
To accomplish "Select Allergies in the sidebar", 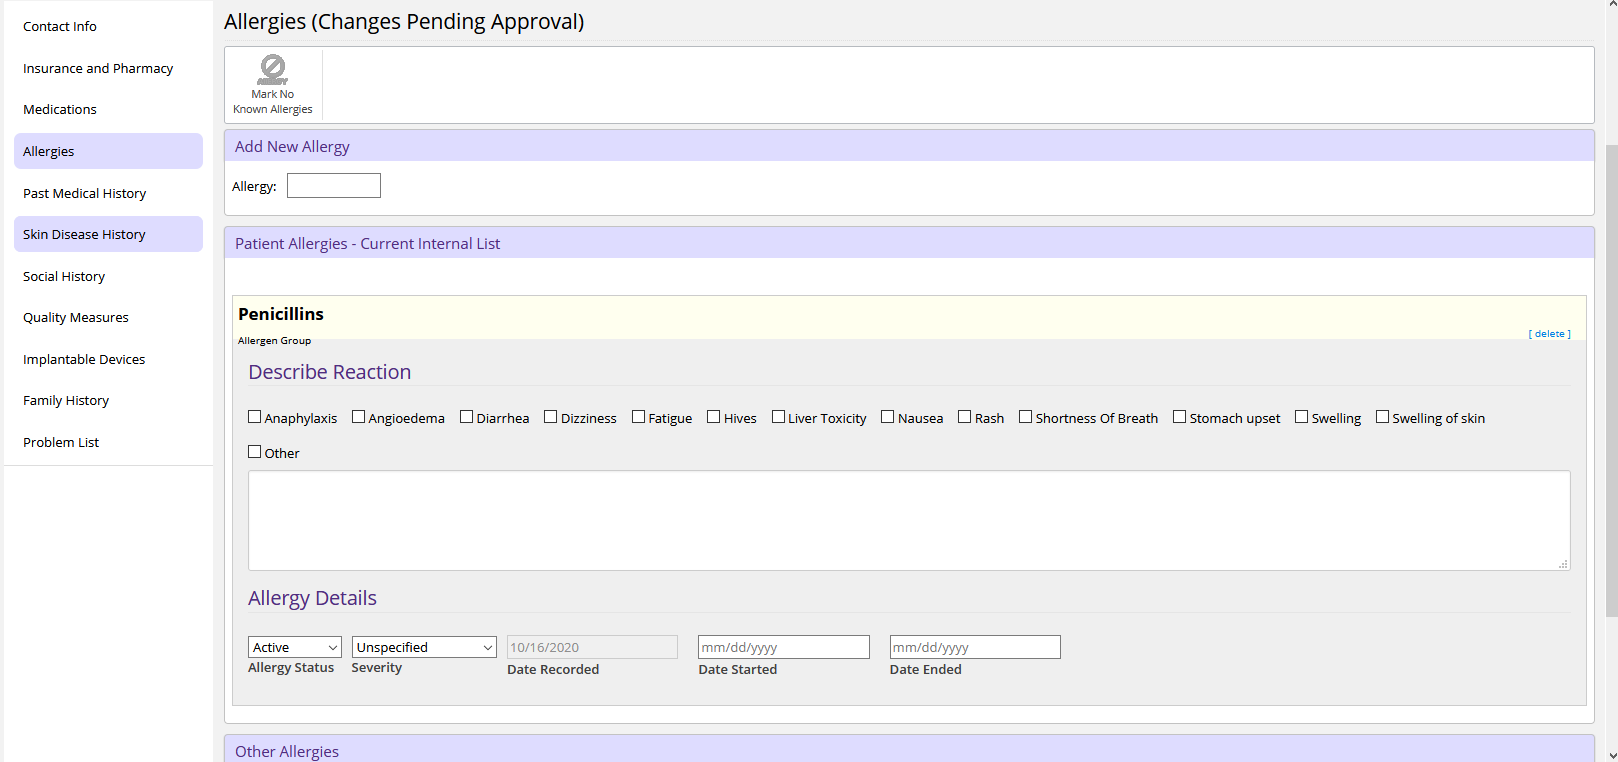I will [x=108, y=151].
